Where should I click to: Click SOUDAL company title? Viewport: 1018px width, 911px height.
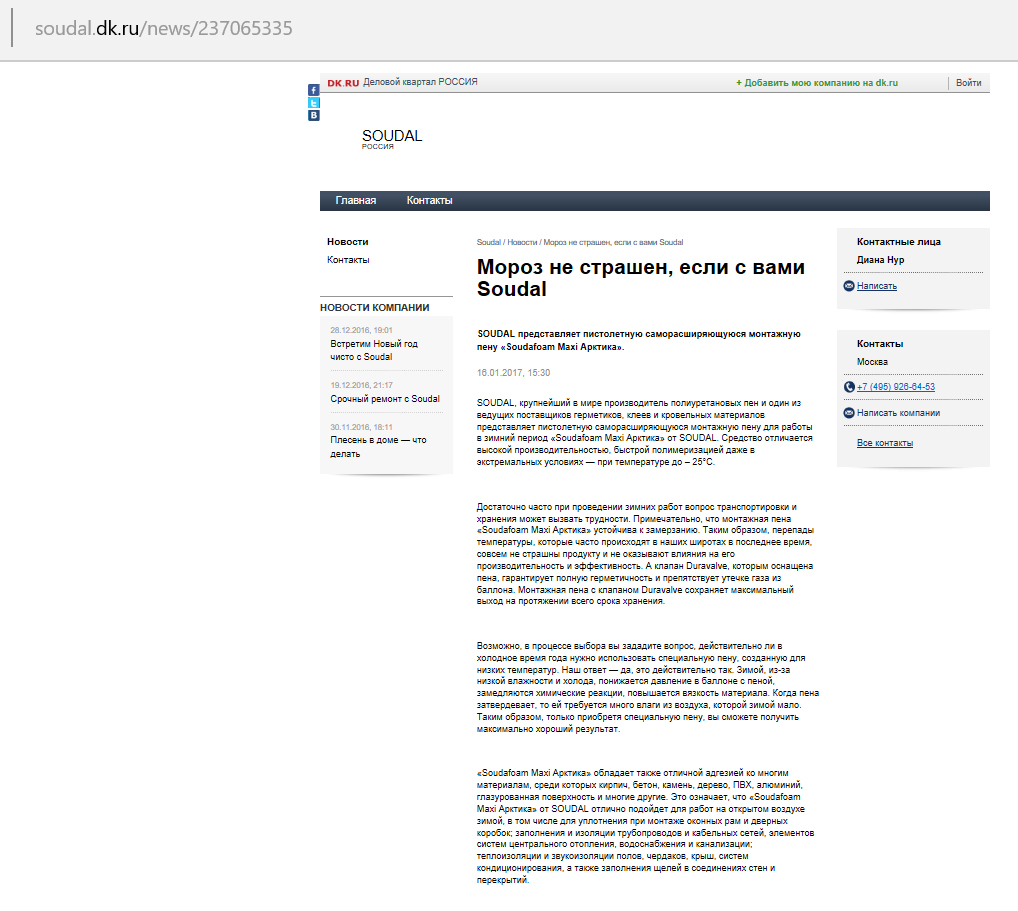(391, 136)
